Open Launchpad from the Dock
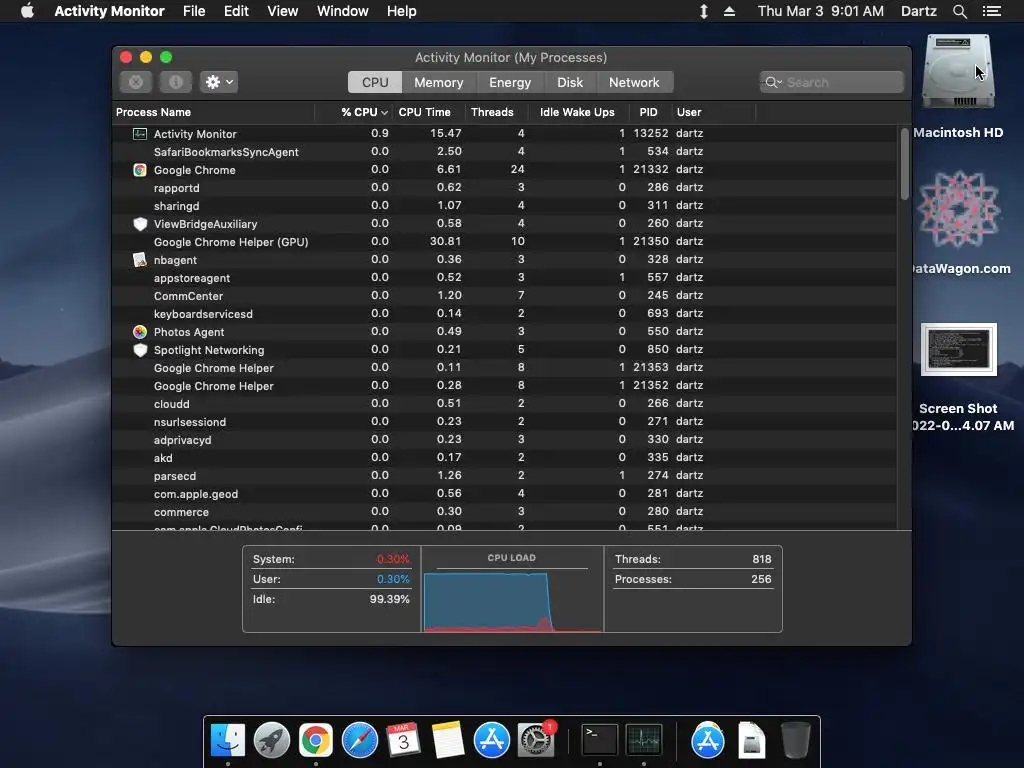 coord(272,740)
